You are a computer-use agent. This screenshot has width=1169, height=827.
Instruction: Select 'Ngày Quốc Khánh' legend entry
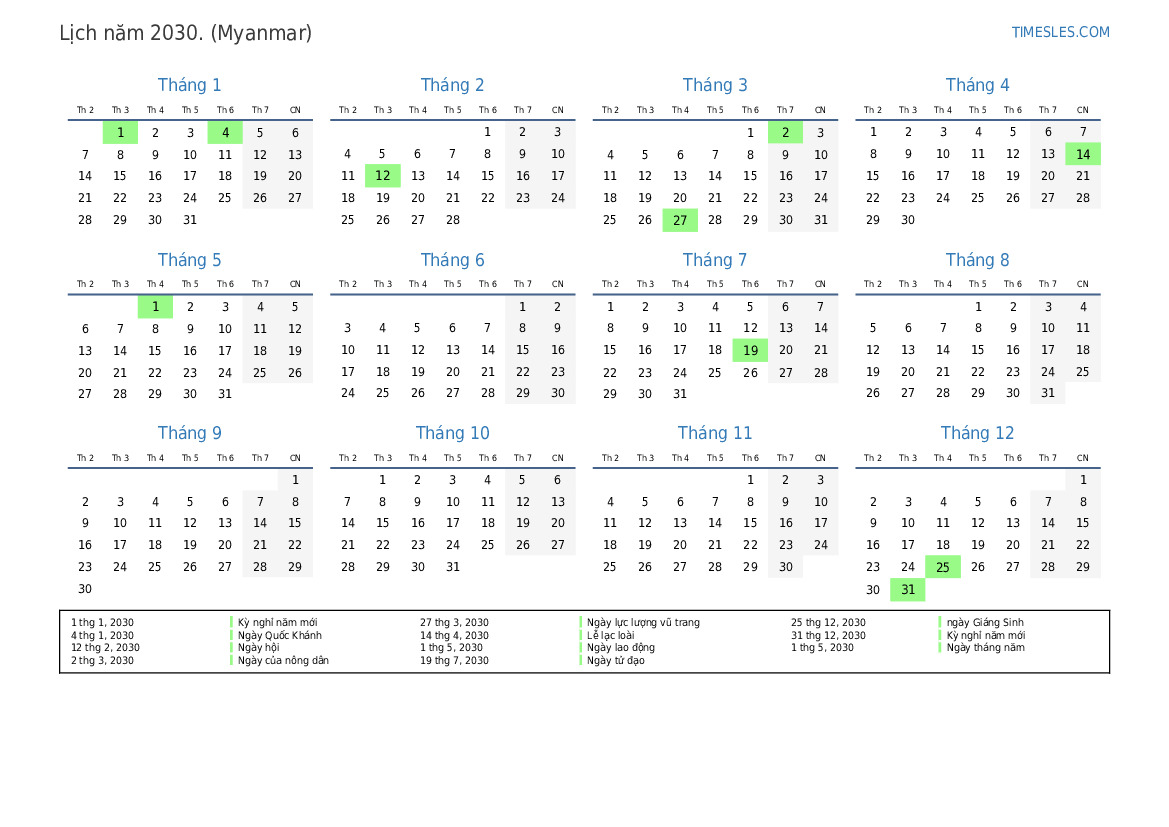coord(280,635)
